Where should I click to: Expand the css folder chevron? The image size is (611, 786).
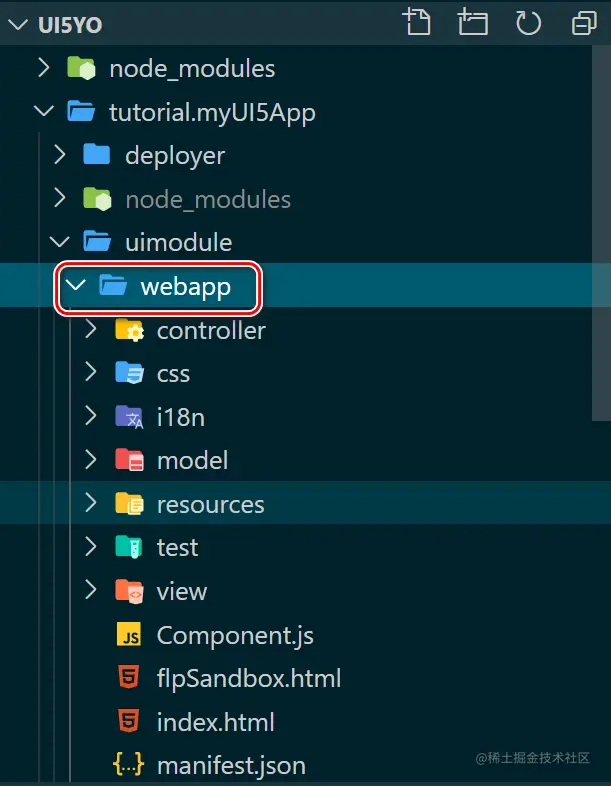pyautogui.click(x=91, y=372)
